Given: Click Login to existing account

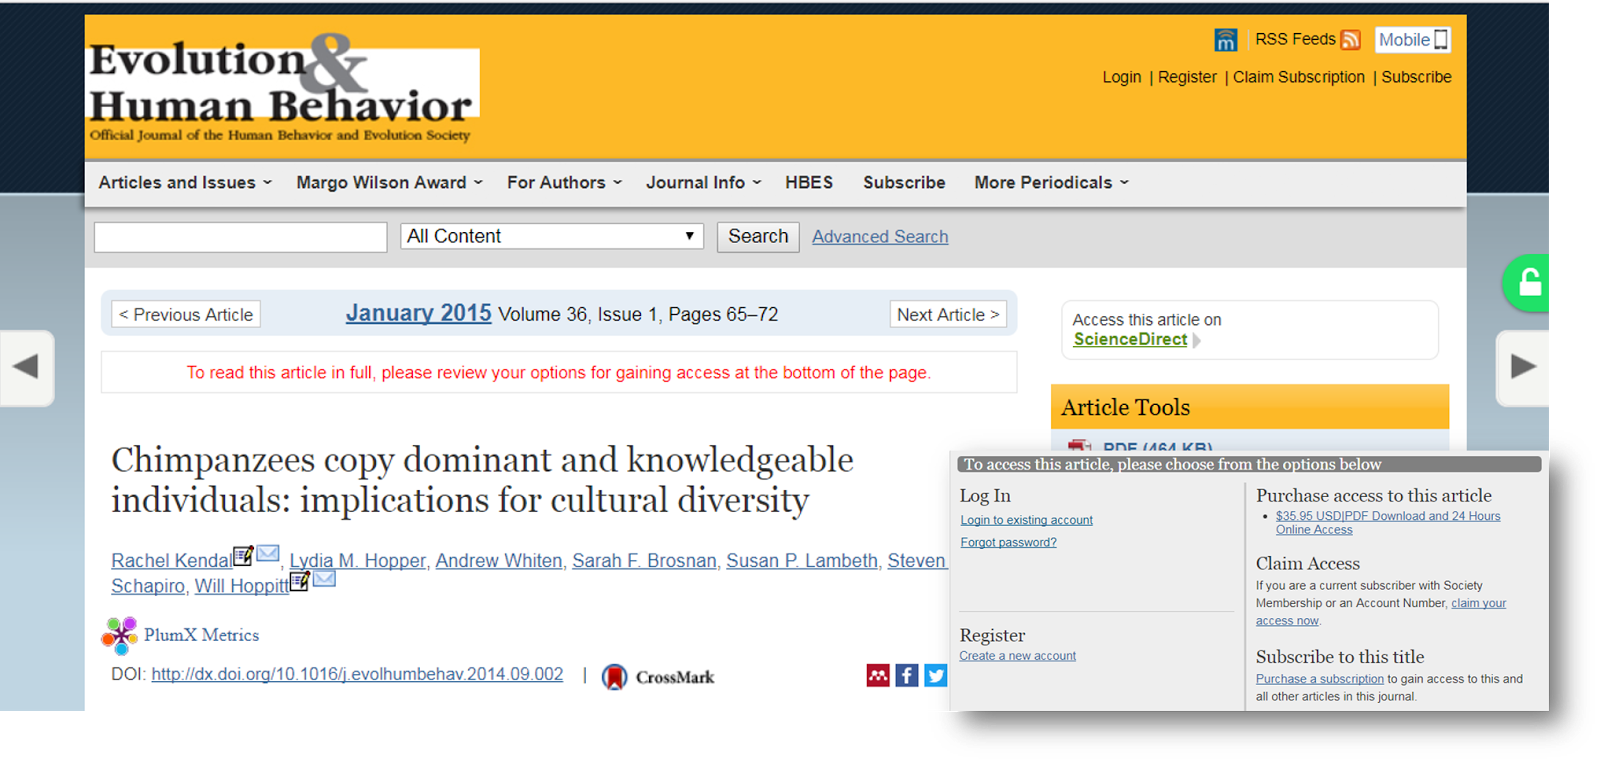Looking at the screenshot, I should (x=1026, y=520).
